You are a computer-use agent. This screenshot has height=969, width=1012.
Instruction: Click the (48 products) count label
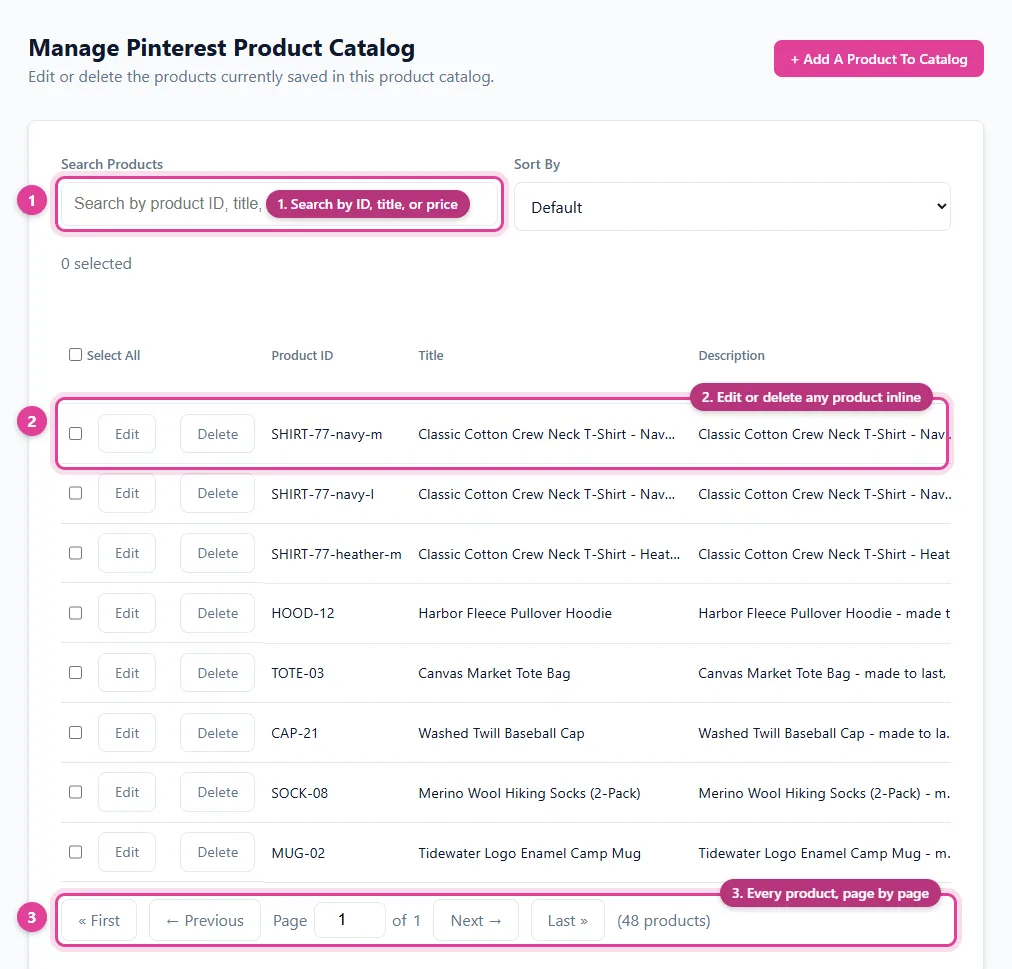(x=663, y=920)
